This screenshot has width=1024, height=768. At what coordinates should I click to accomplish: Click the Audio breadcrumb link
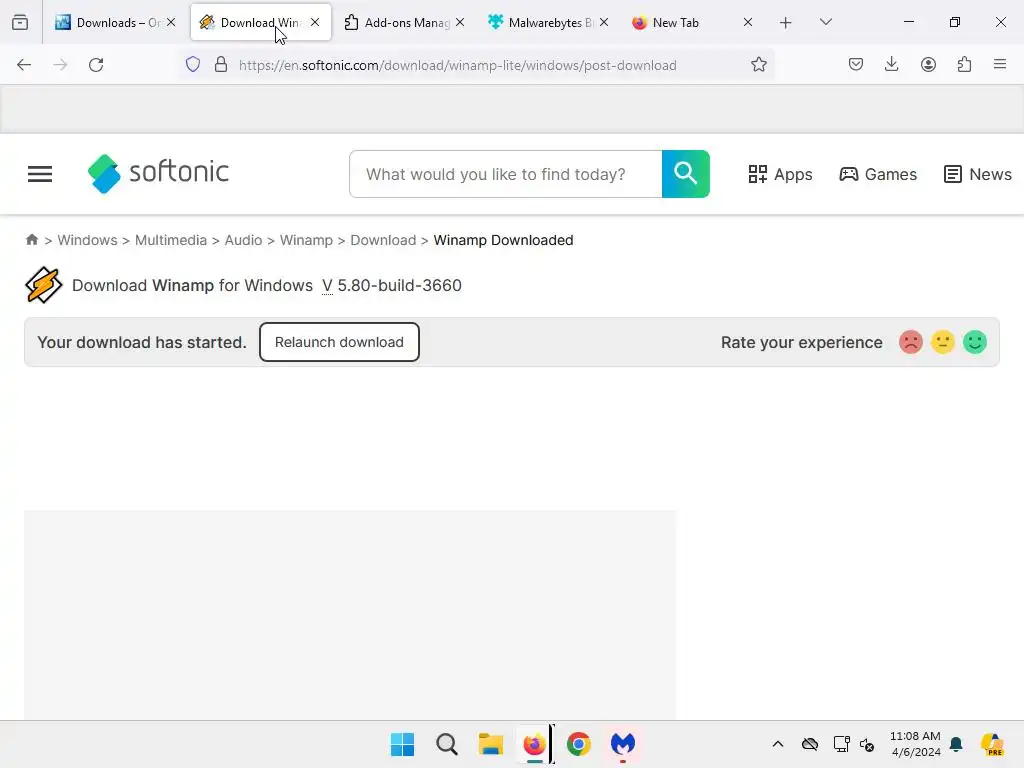[x=243, y=240]
